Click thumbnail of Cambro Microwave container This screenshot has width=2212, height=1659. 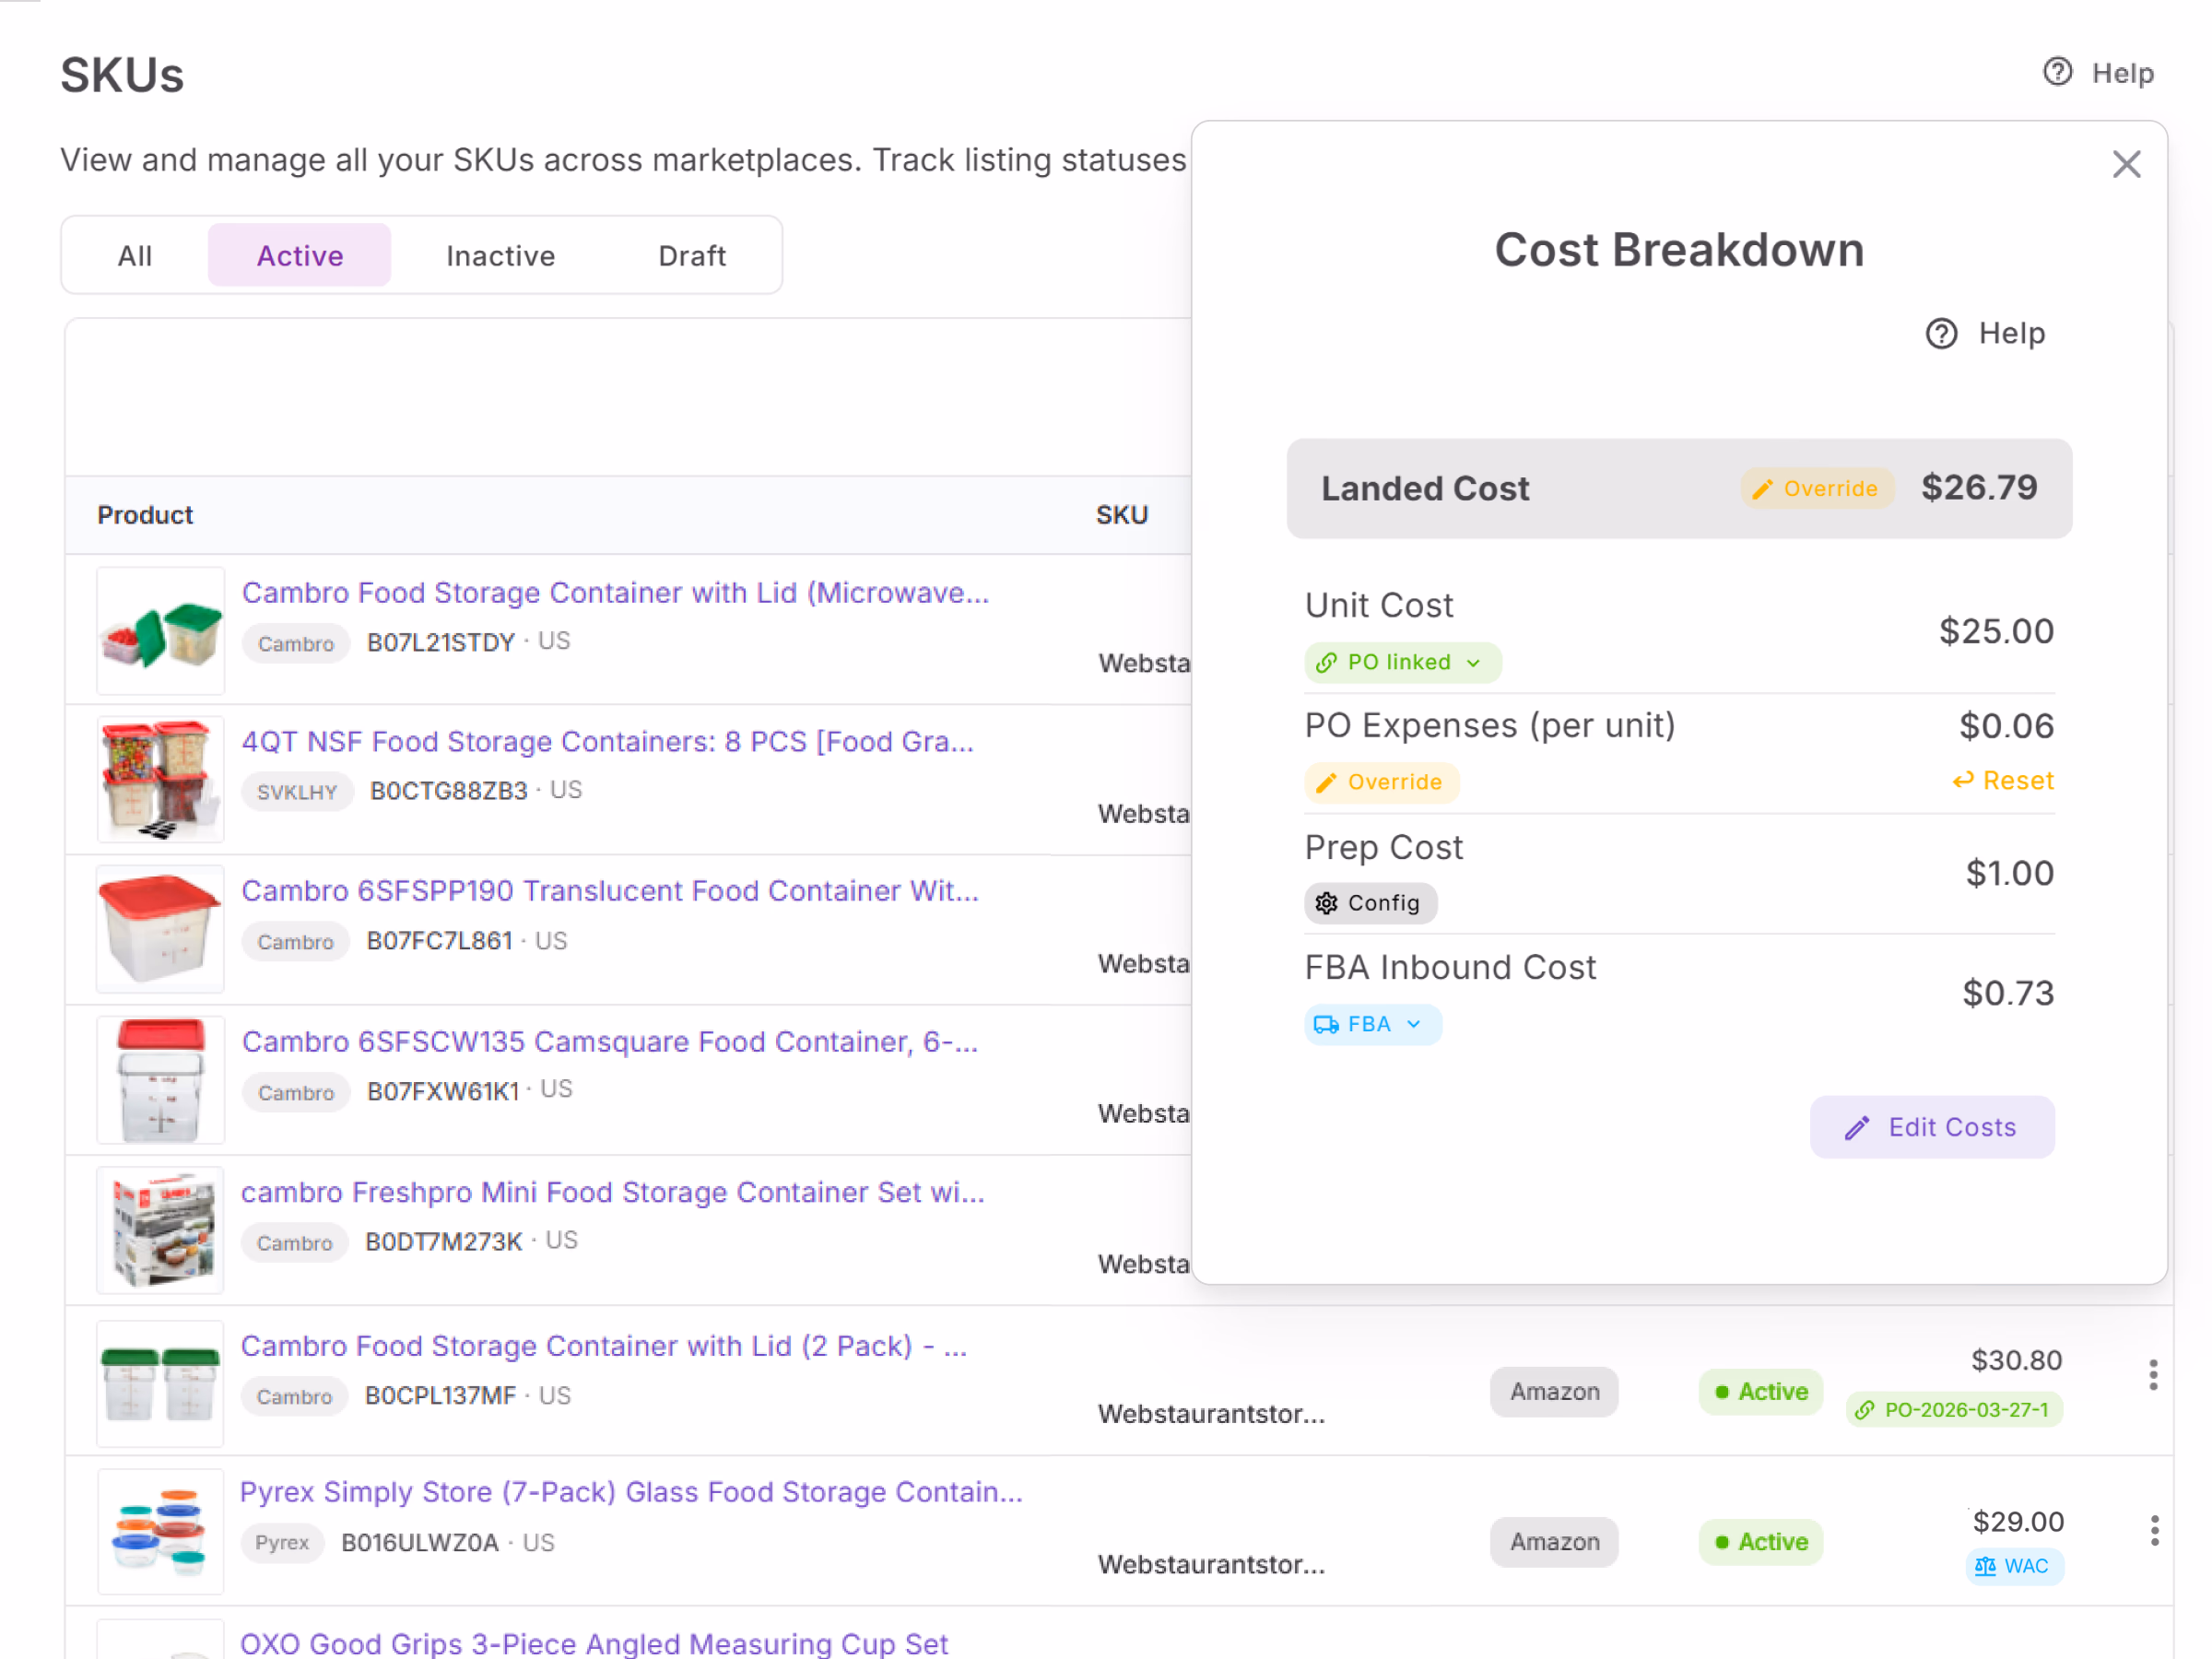[x=160, y=631]
